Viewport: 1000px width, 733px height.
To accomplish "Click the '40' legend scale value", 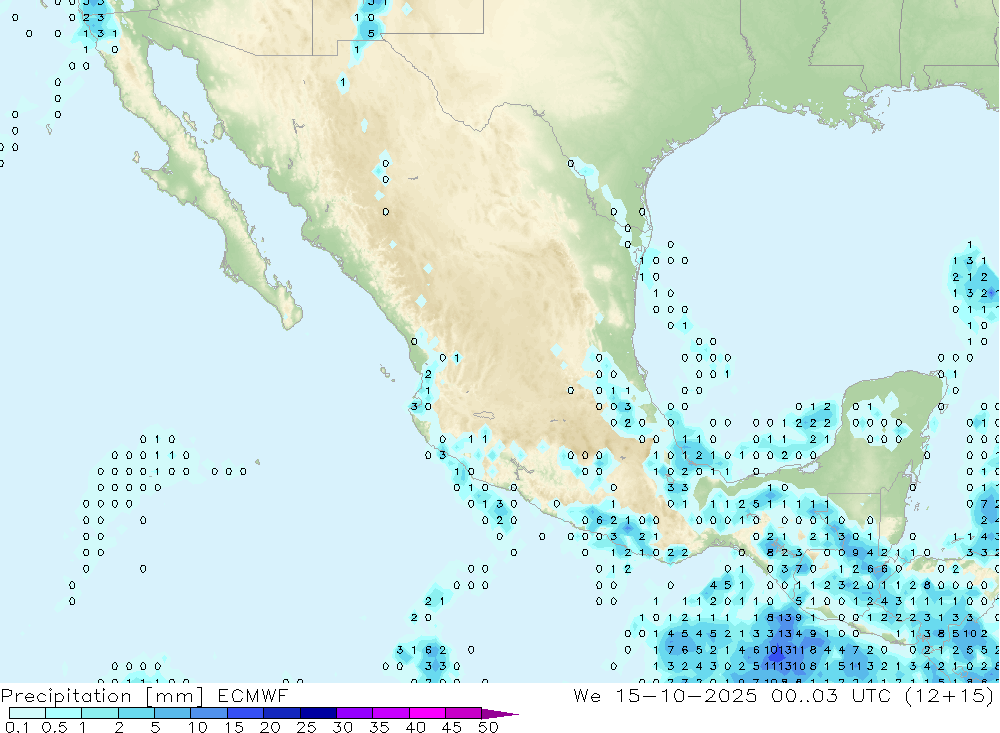I will pos(415,727).
